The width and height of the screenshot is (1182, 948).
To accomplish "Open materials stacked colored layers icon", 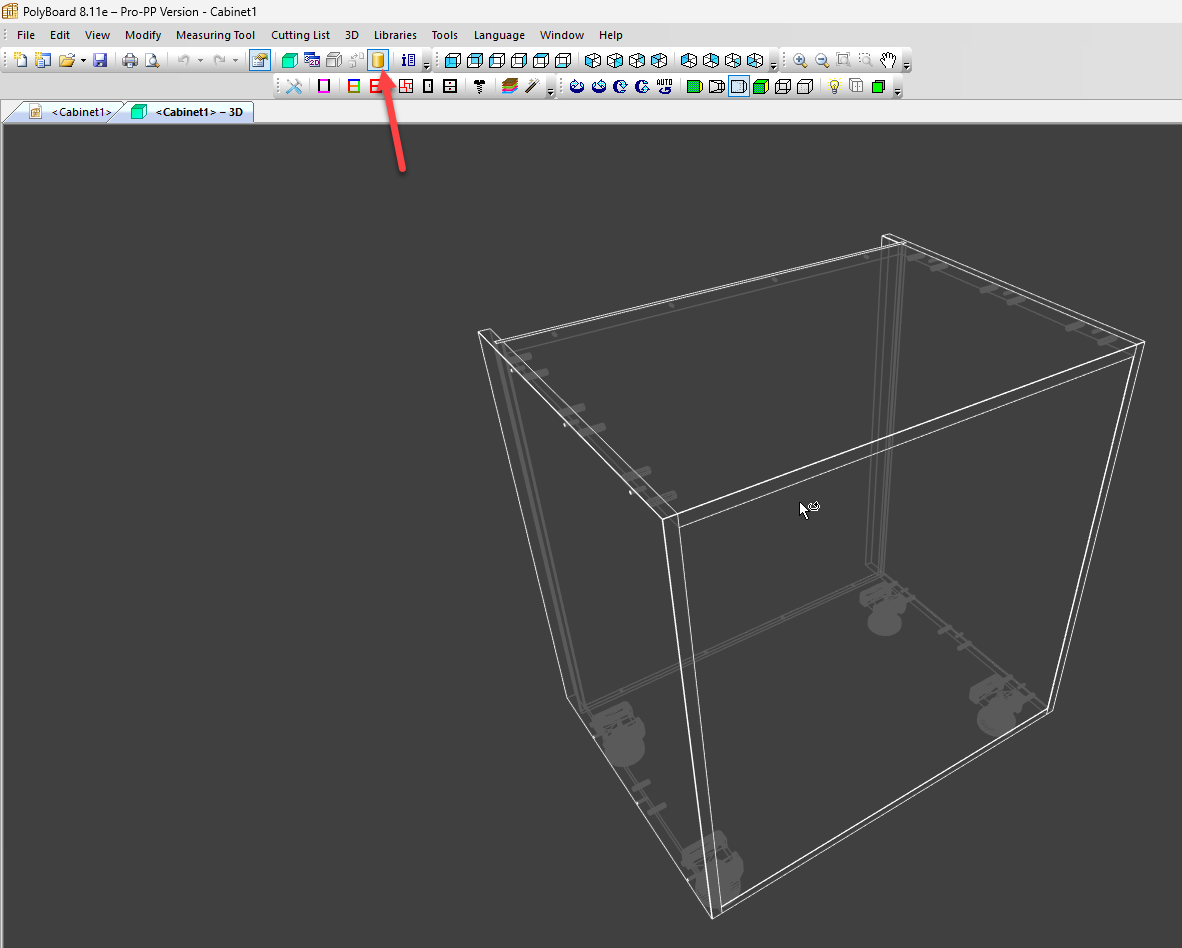I will tap(510, 87).
